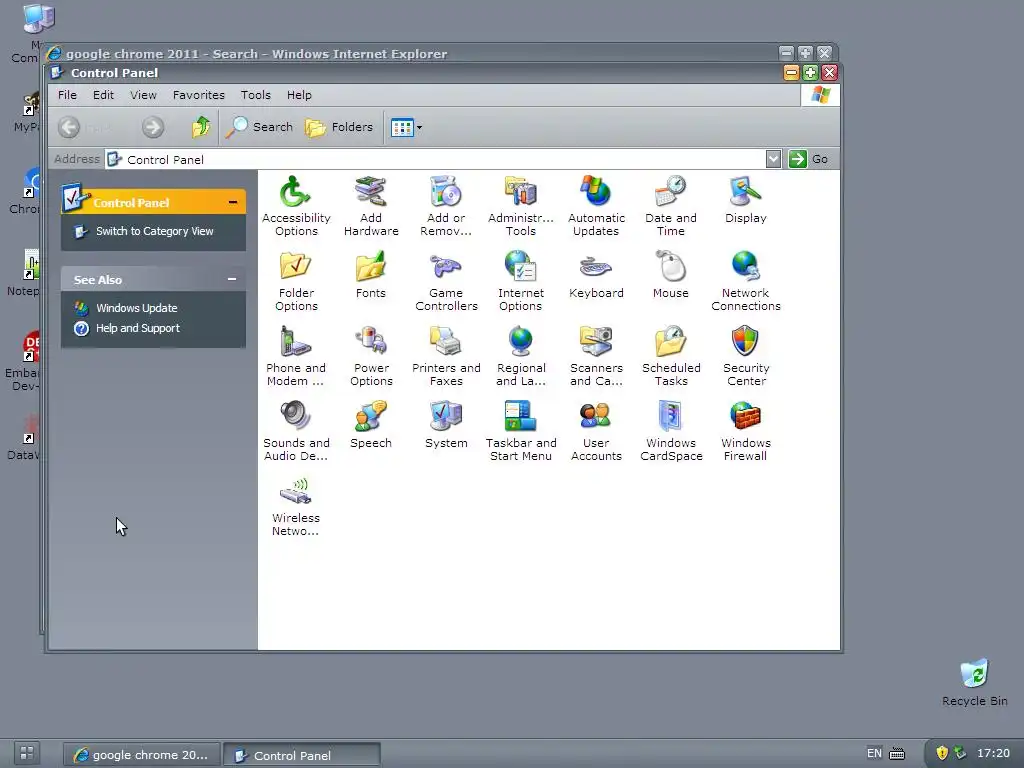
Task: Select the Recycle Bin desktop icon
Action: coord(974,683)
